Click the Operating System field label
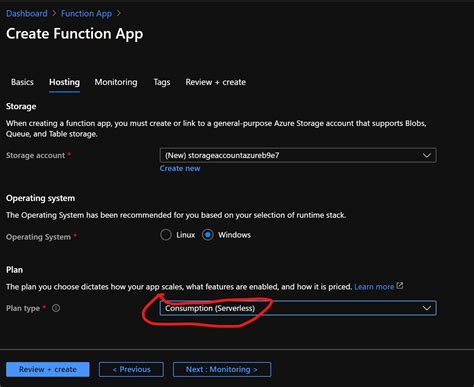The image size is (474, 387). (x=38, y=237)
